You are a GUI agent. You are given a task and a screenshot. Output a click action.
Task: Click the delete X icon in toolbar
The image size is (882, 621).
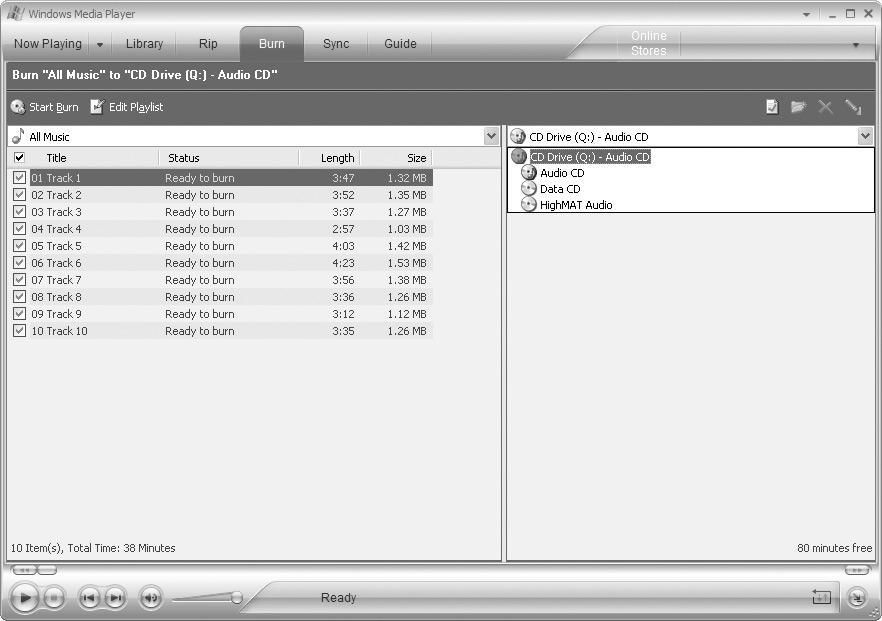tap(825, 107)
